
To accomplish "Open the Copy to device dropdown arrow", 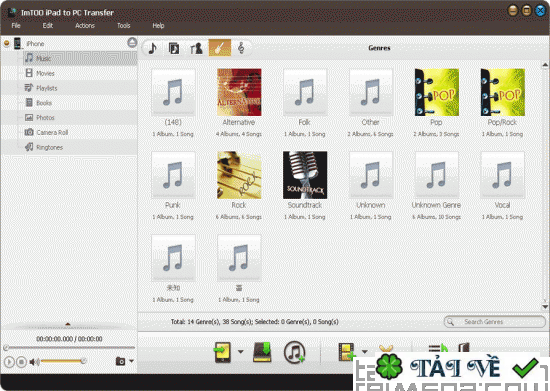I will [240, 351].
